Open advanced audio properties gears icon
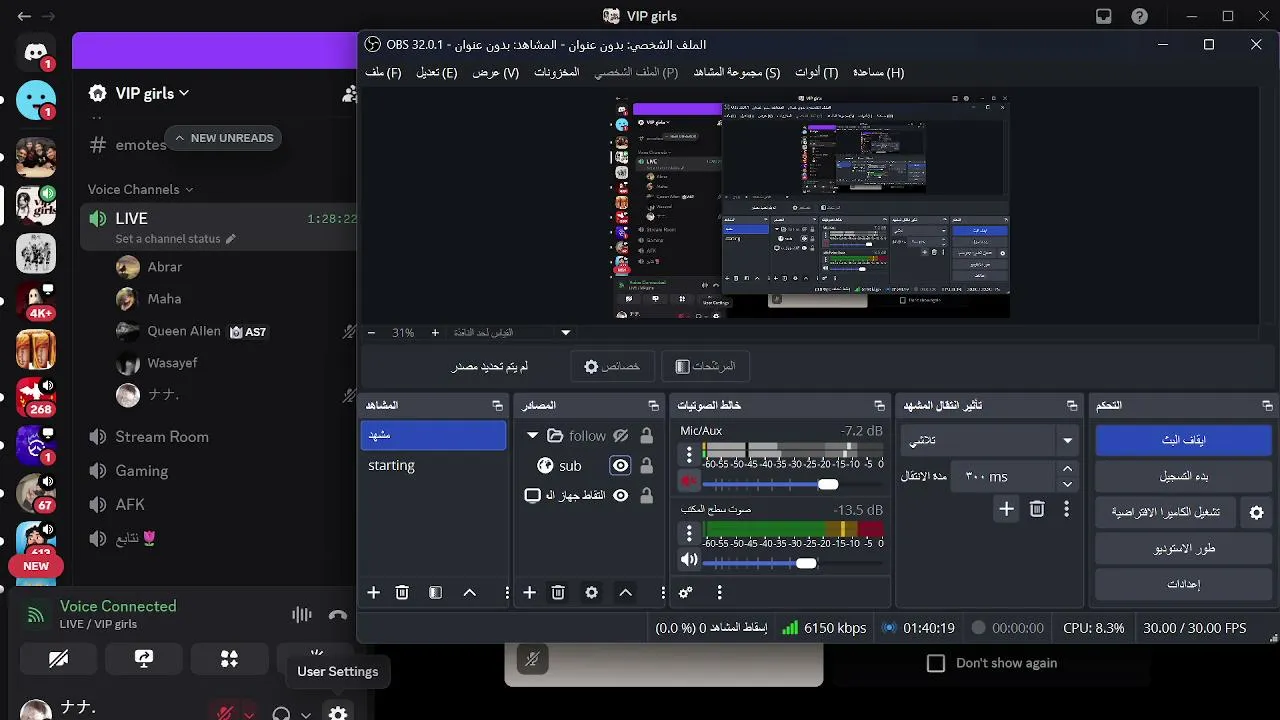 (686, 593)
